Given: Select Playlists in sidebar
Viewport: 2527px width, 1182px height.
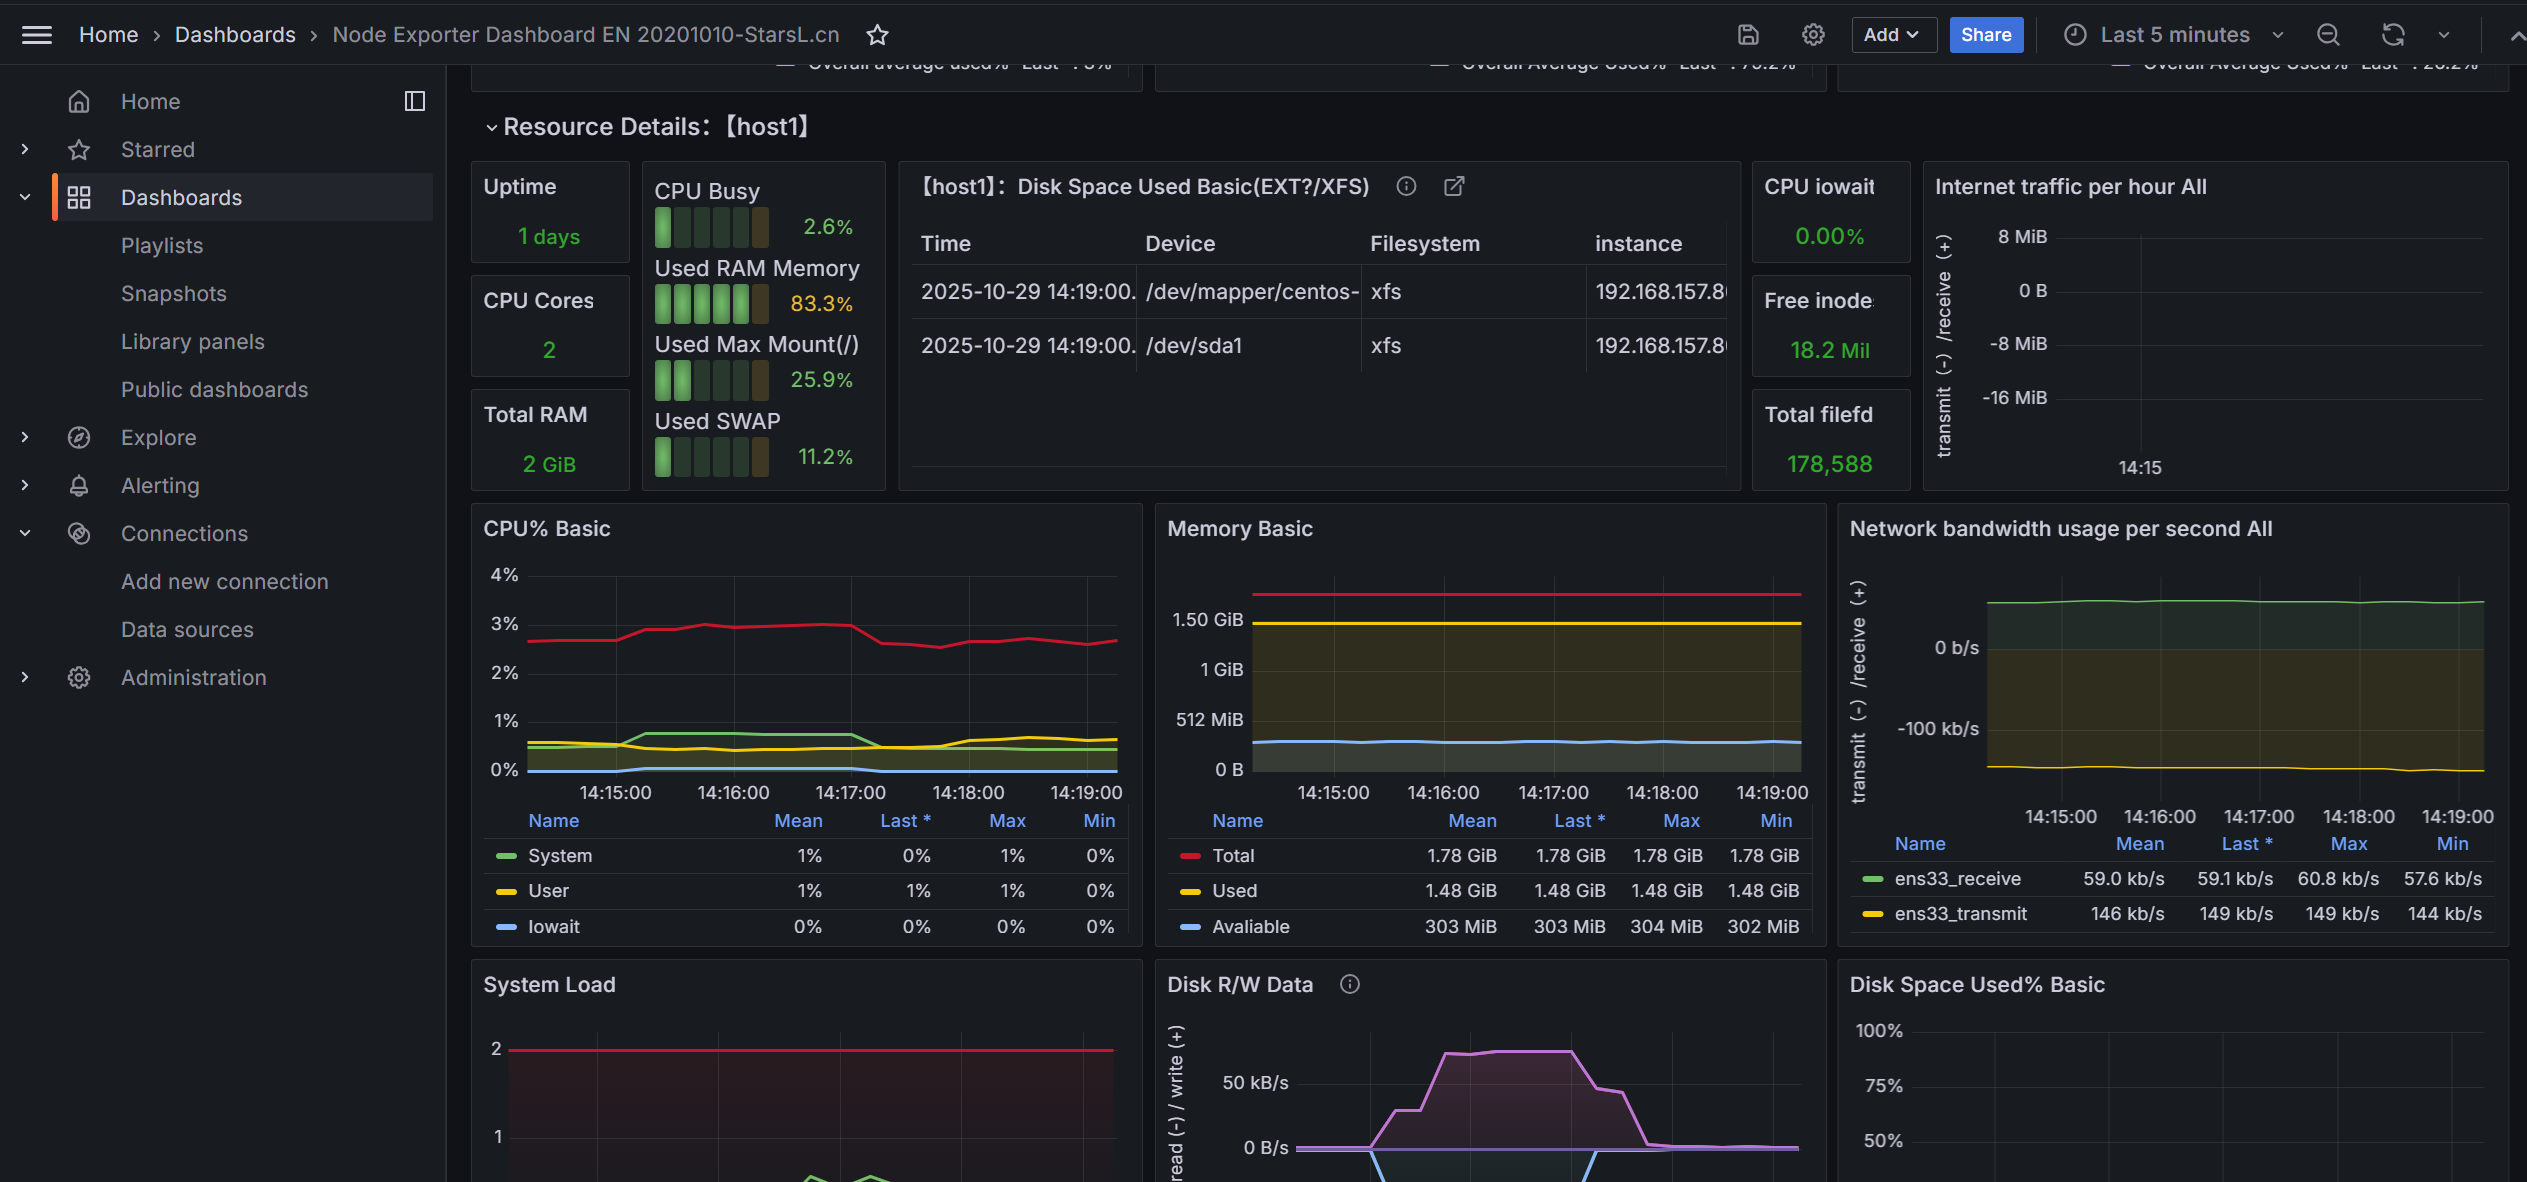Looking at the screenshot, I should pos(162,246).
